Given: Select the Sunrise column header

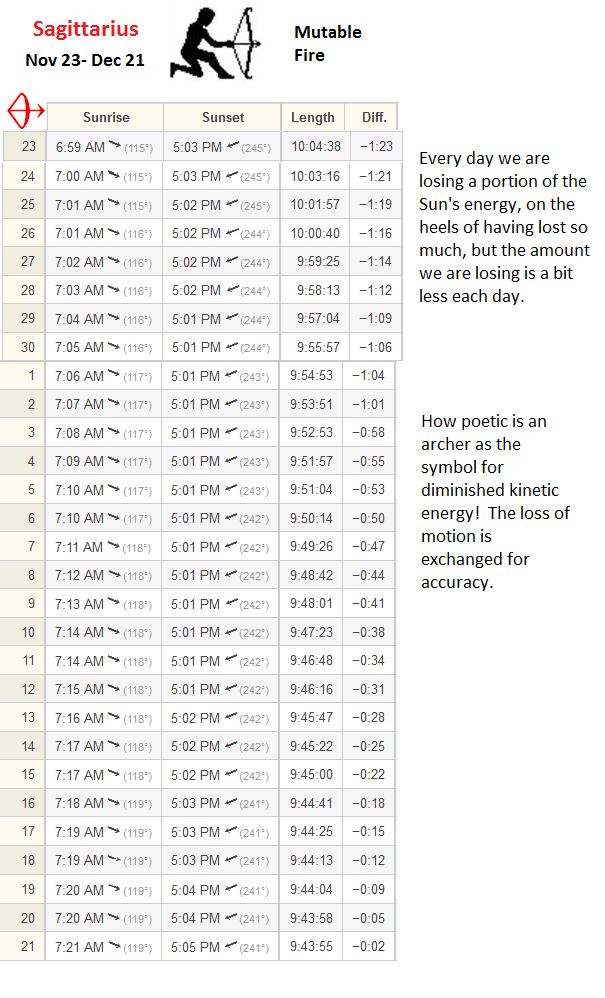Looking at the screenshot, I should click(106, 117).
